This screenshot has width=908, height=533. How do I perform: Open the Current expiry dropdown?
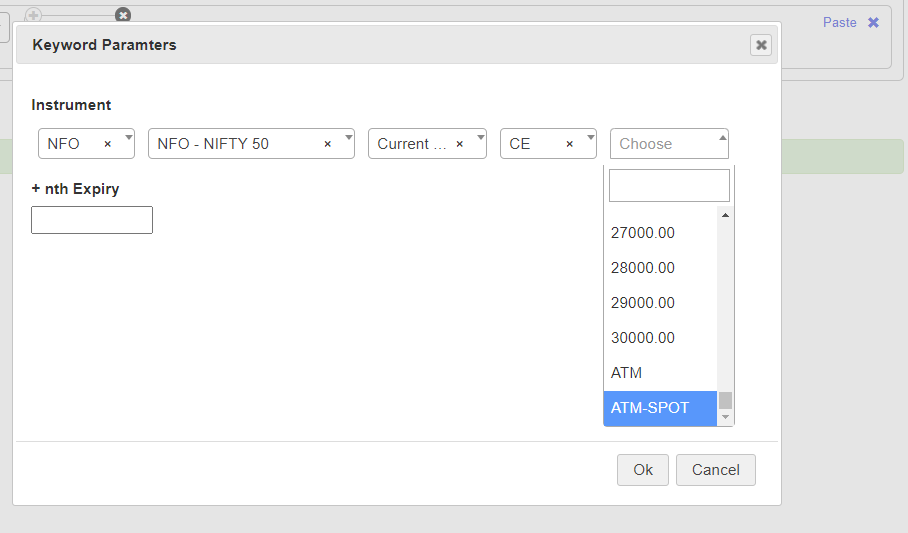click(481, 138)
